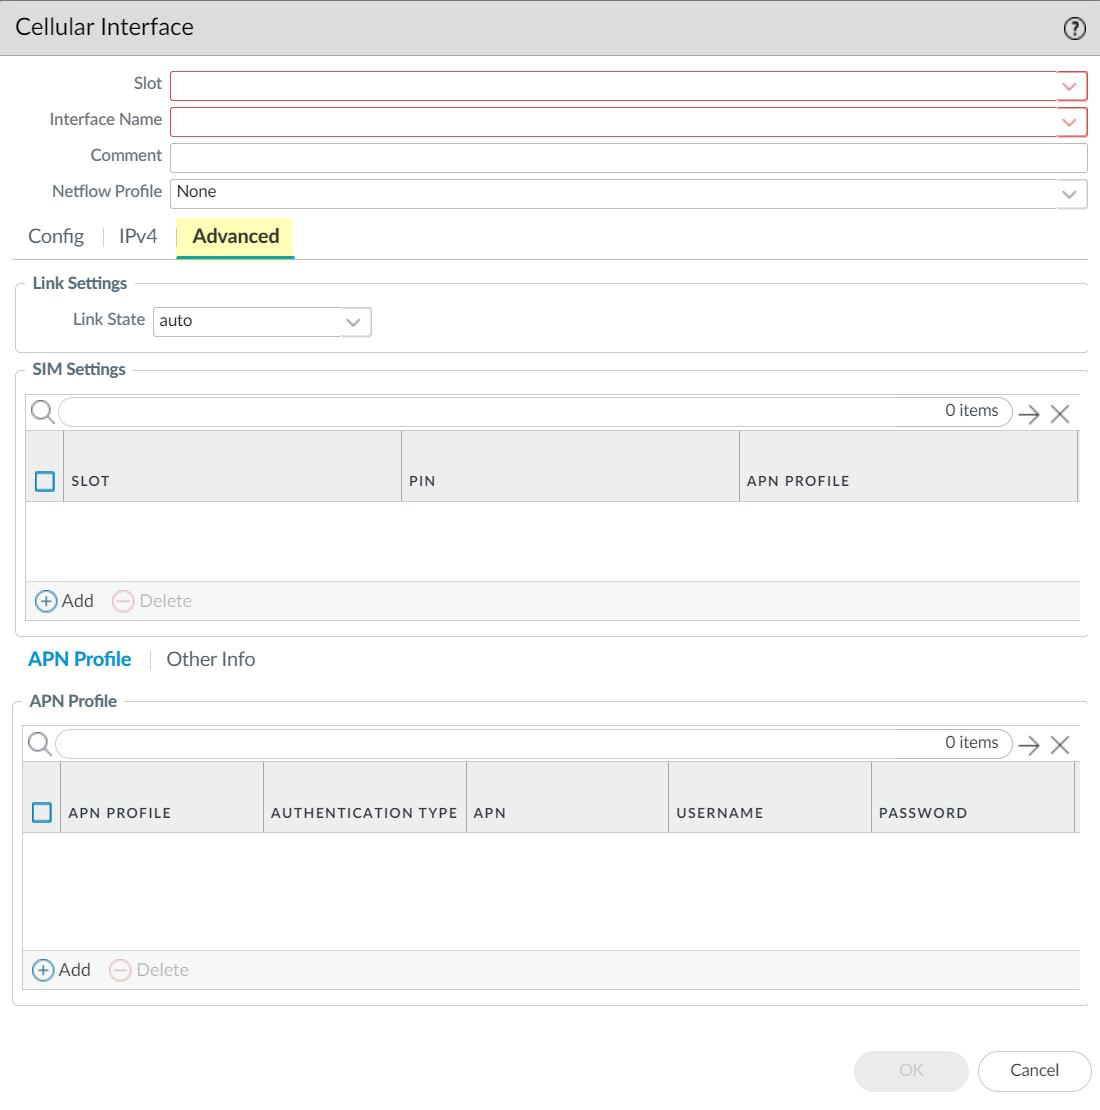Open the Other Info tab
This screenshot has height=1110, width=1100.
click(211, 660)
